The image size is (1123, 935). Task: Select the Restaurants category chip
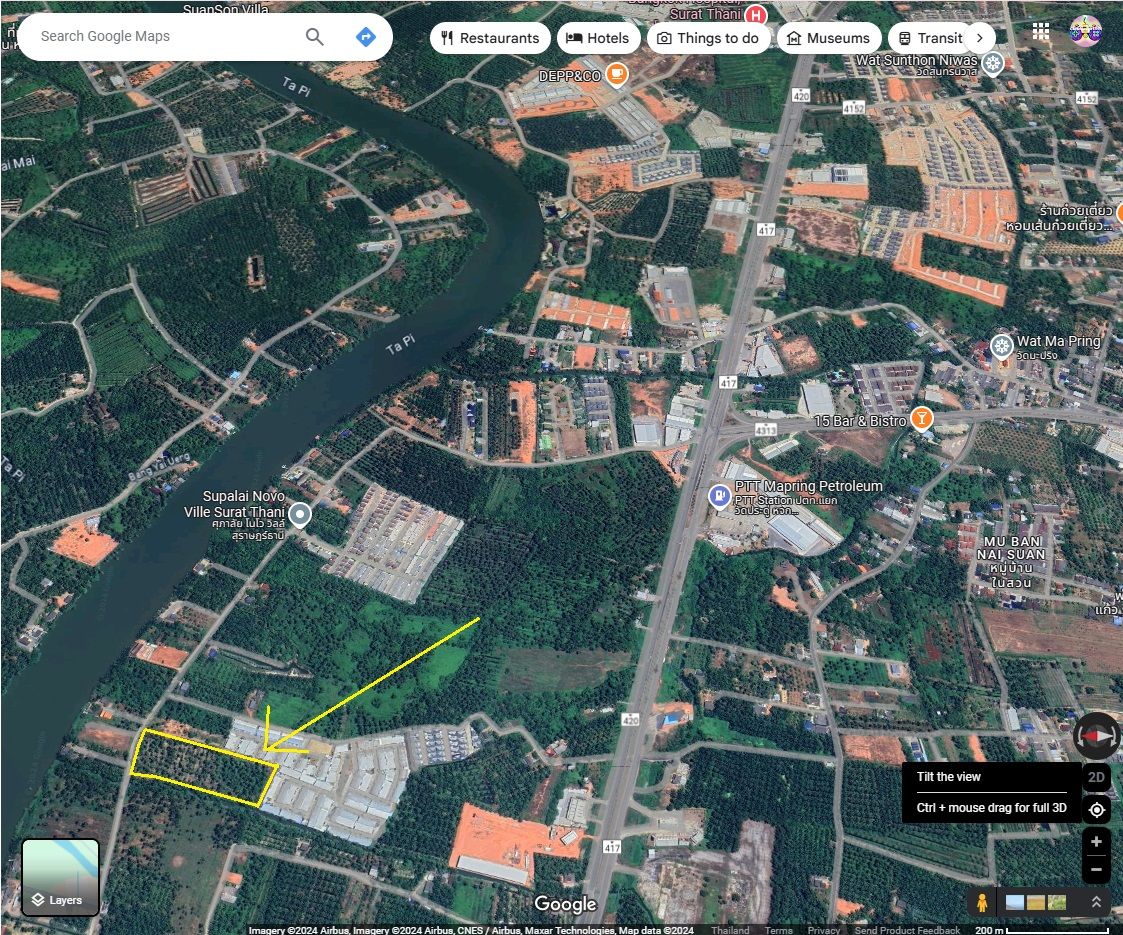click(490, 38)
